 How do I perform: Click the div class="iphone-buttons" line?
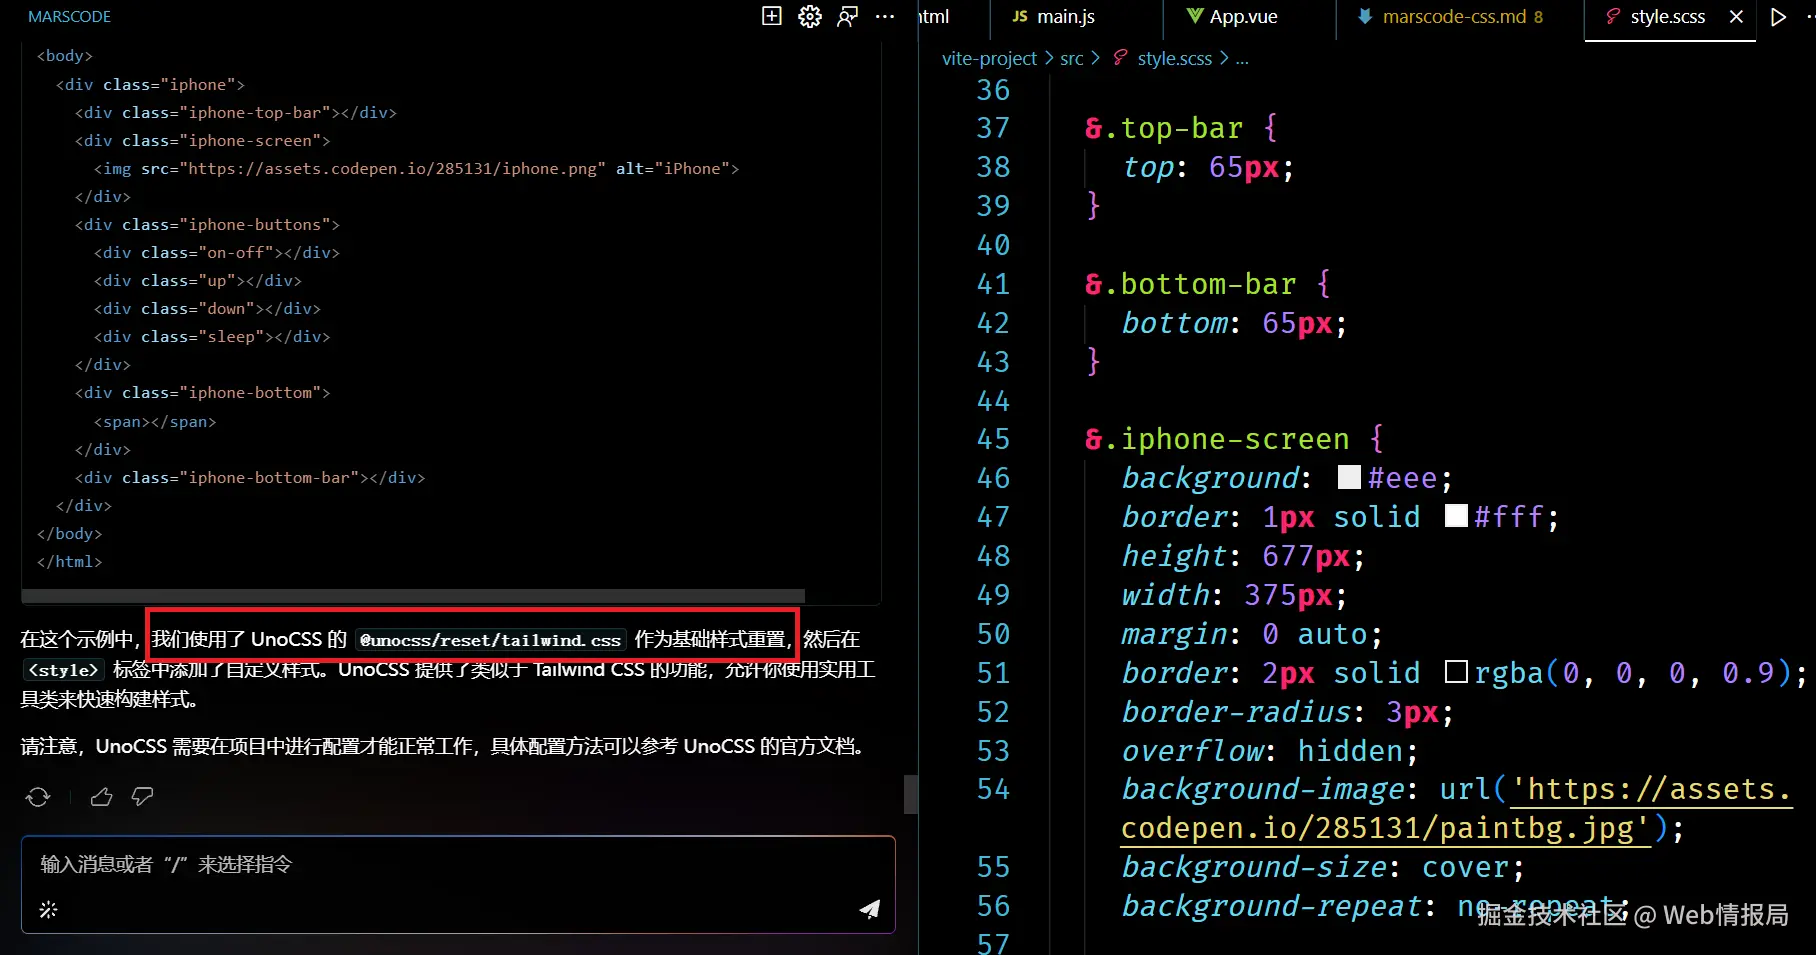coord(207,225)
